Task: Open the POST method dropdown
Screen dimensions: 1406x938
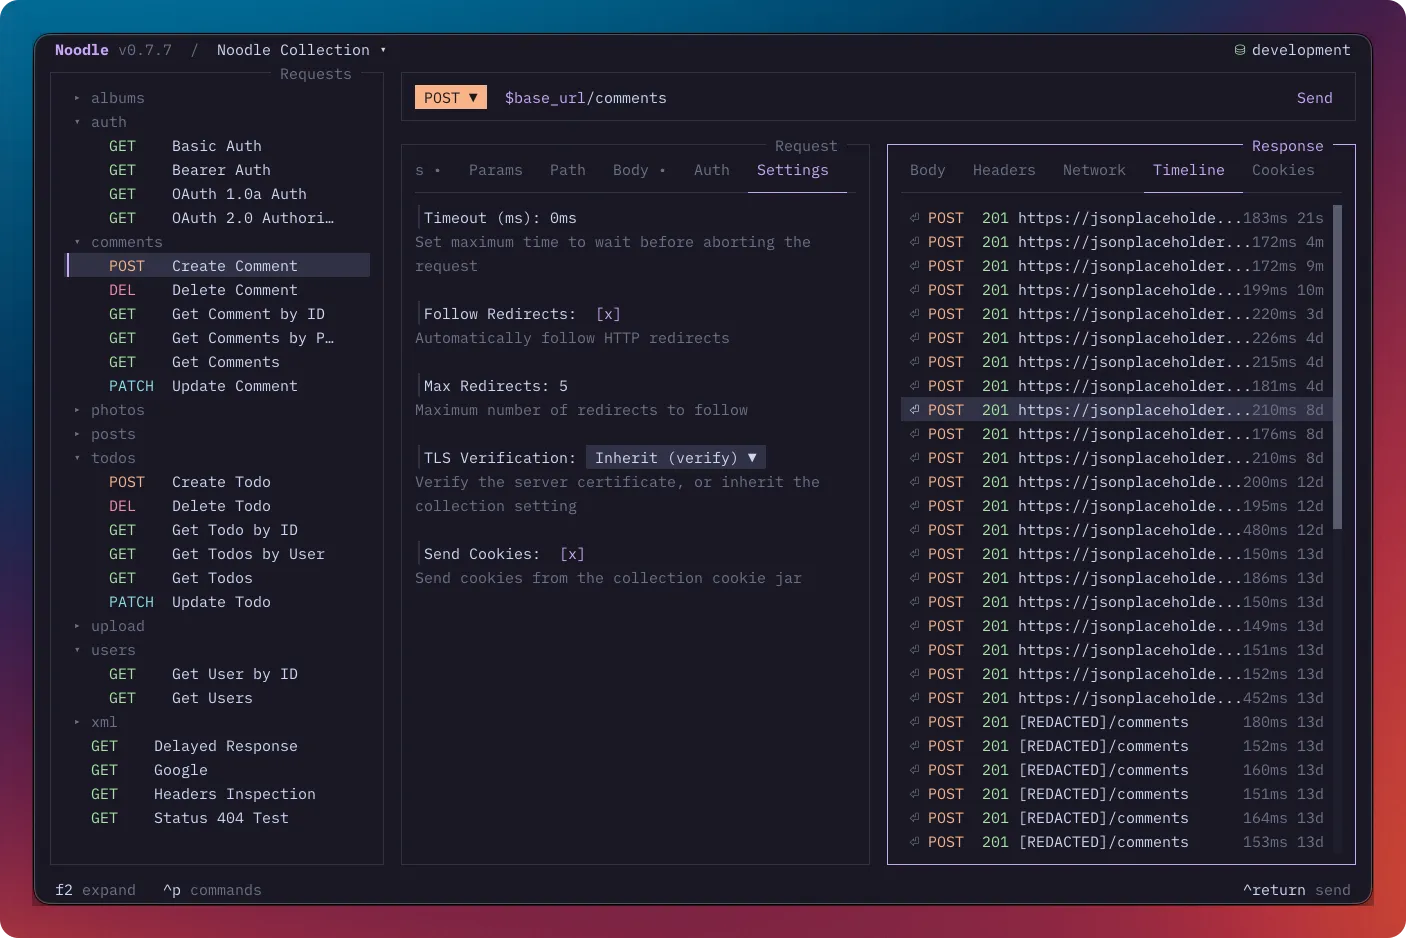Action: click(451, 98)
